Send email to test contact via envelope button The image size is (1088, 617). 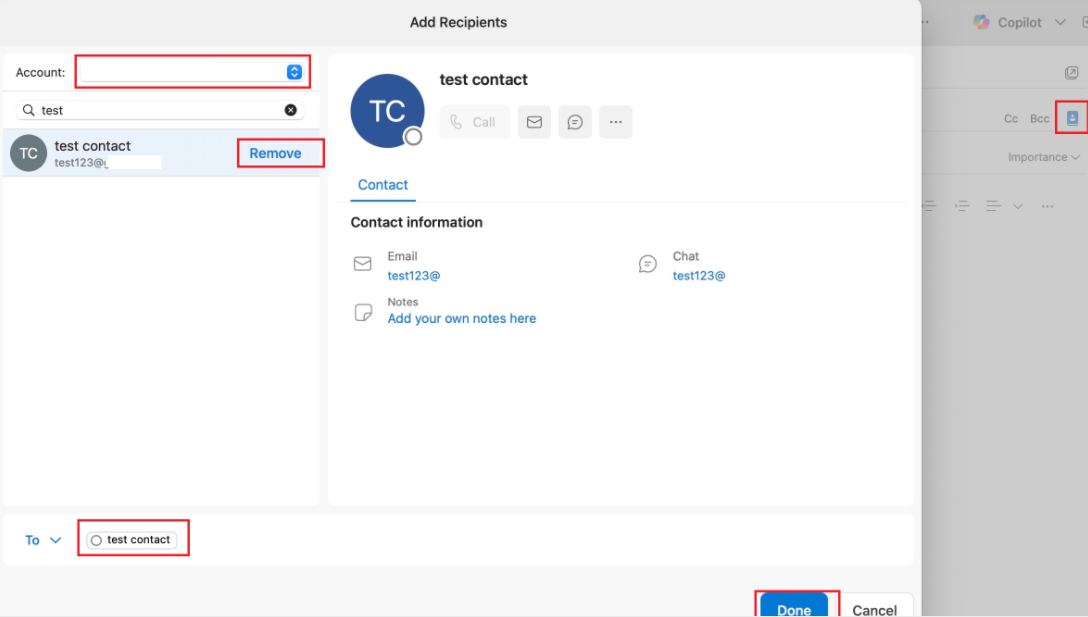(534, 122)
